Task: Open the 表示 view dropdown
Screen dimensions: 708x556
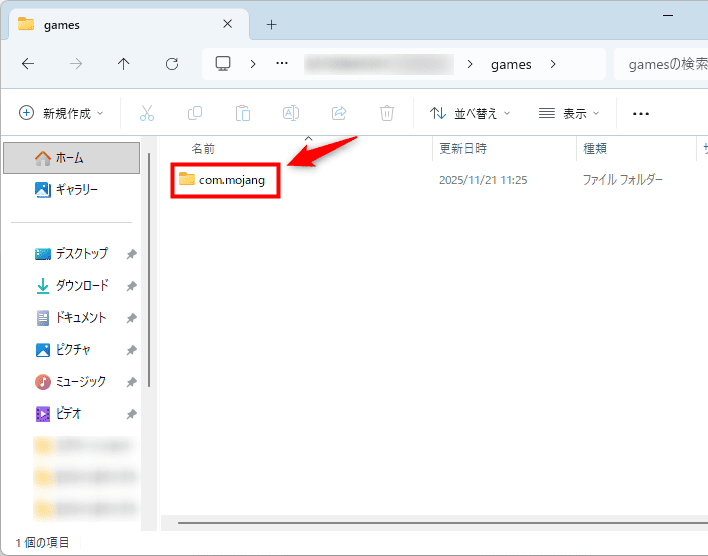Action: tap(569, 113)
